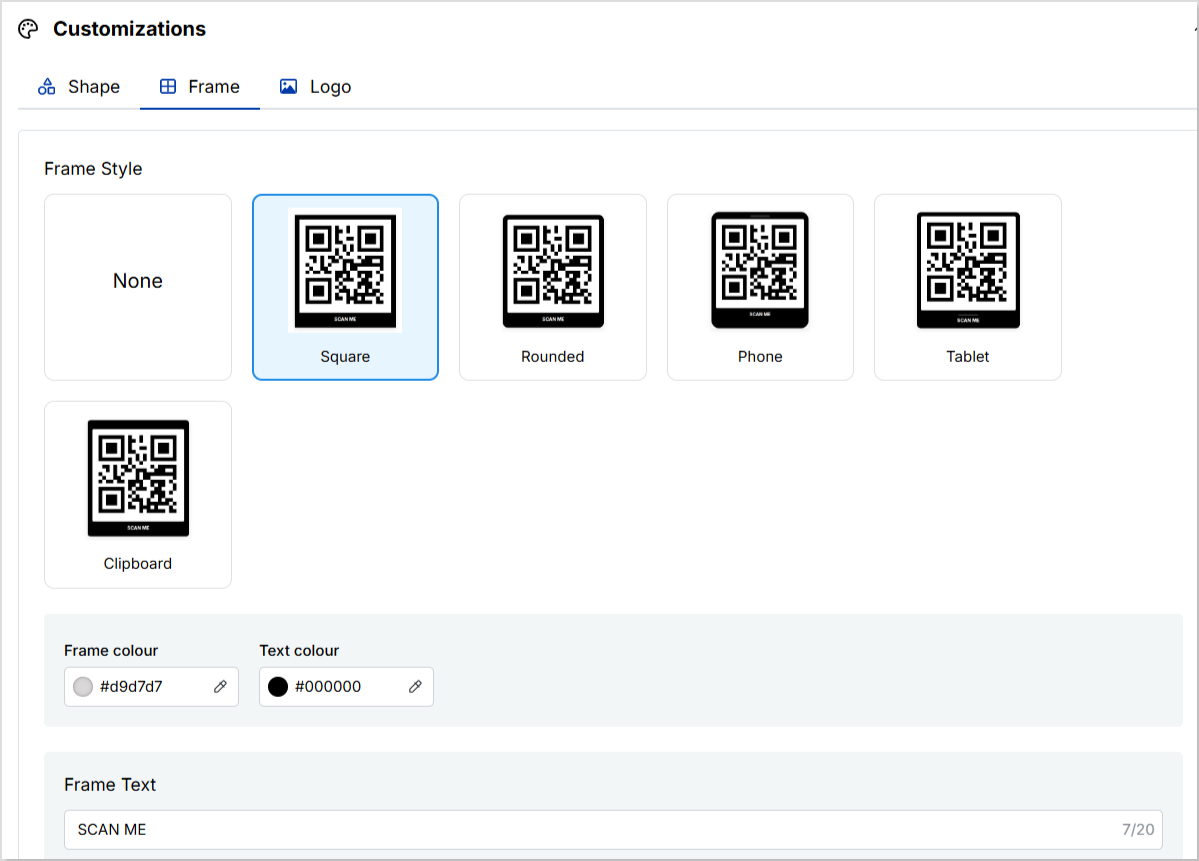The height and width of the screenshot is (861, 1199).
Task: Click the Frame tab grid icon
Action: [x=167, y=86]
